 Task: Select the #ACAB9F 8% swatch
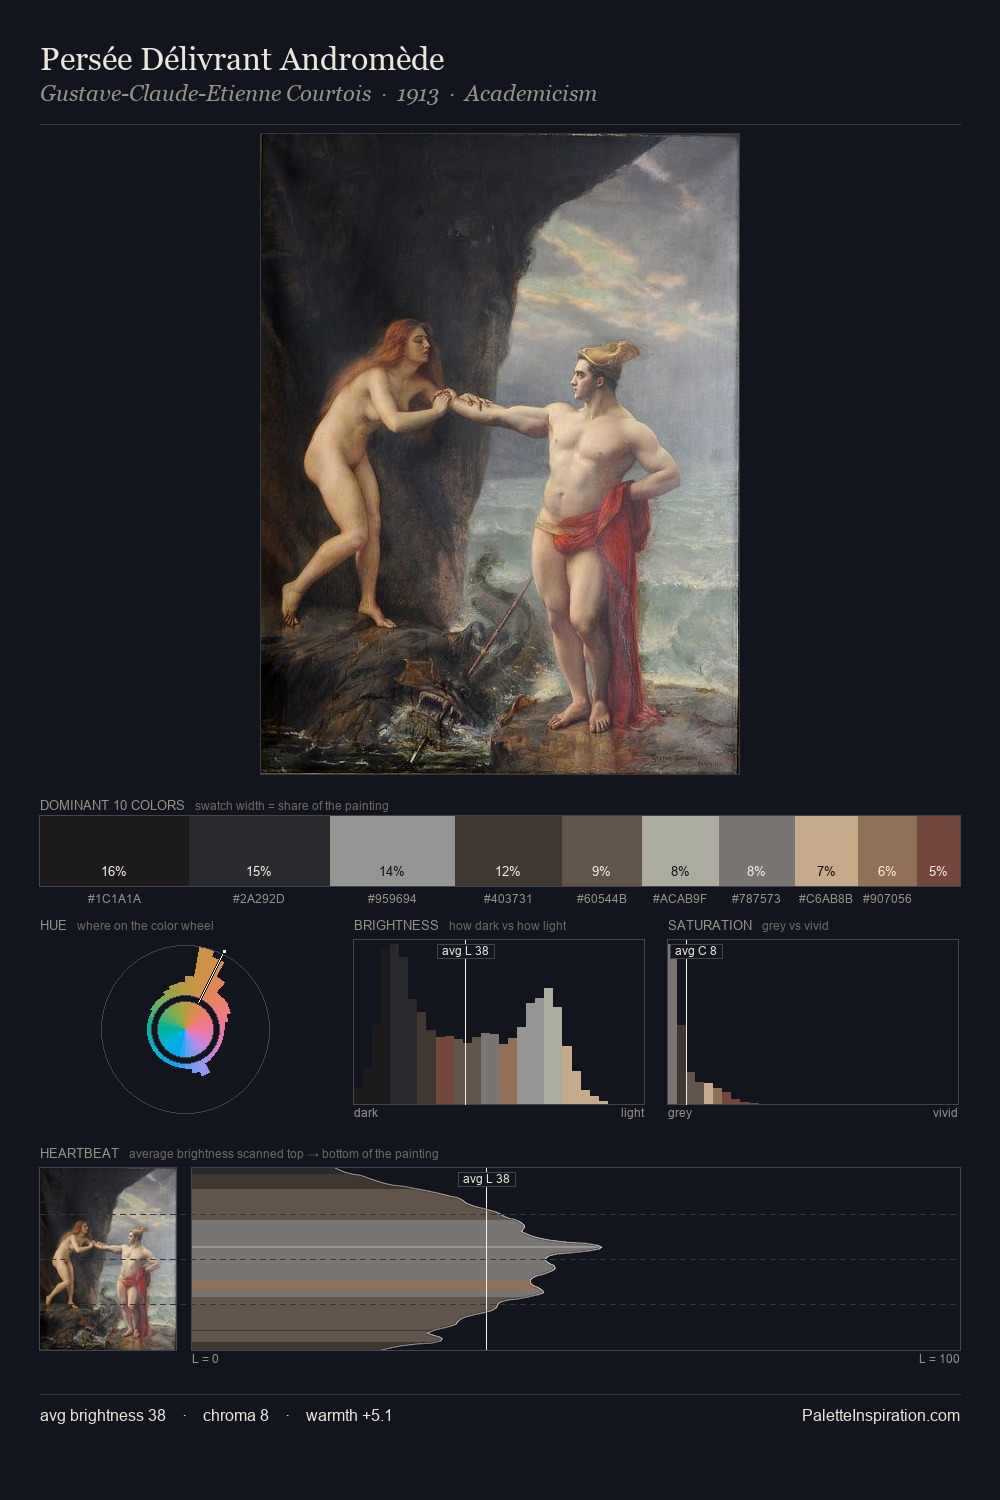[x=680, y=851]
